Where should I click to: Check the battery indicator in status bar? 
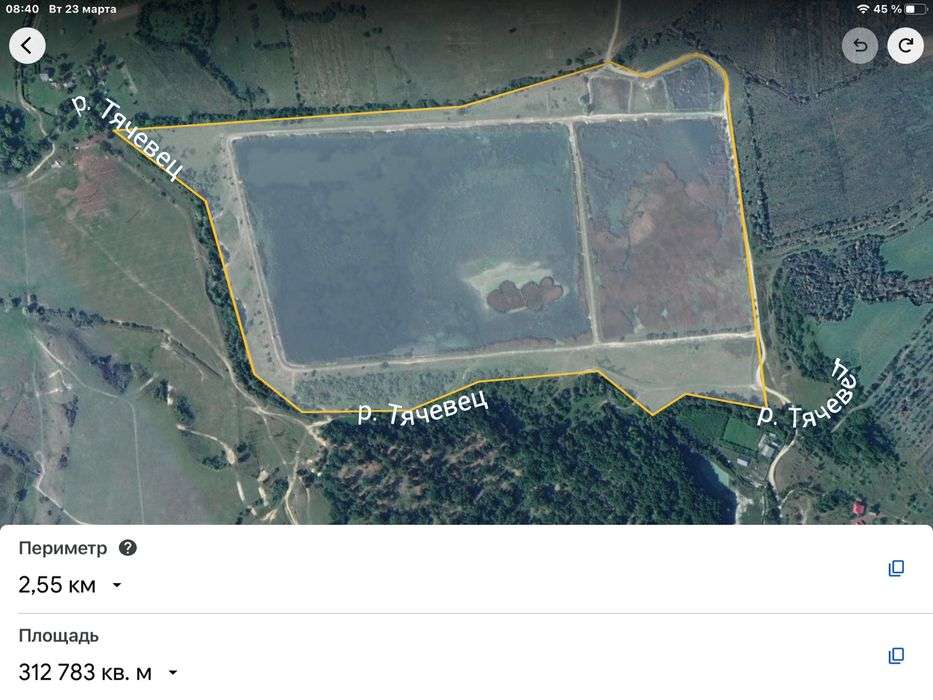(913, 9)
